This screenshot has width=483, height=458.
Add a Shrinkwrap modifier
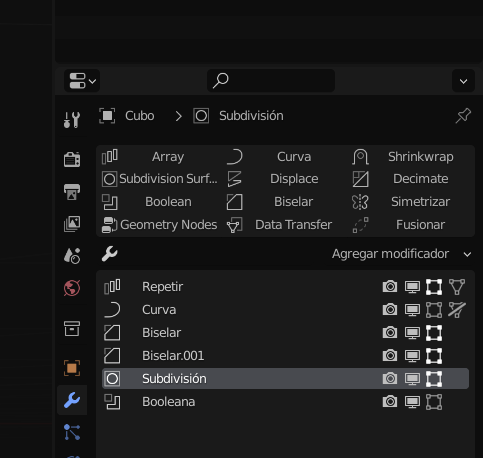pyautogui.click(x=411, y=157)
